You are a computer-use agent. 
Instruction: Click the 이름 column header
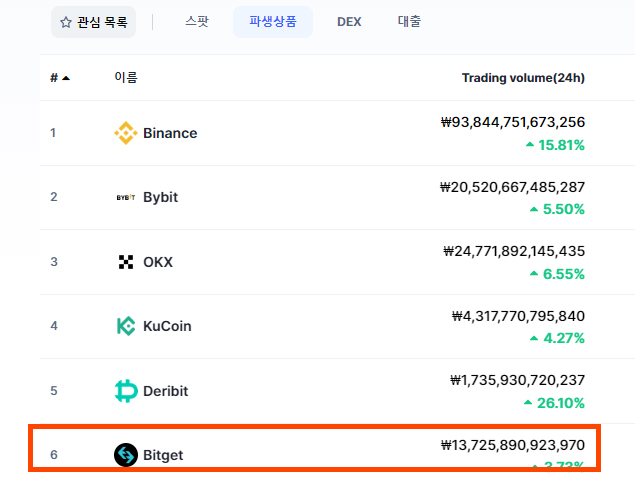[126, 77]
